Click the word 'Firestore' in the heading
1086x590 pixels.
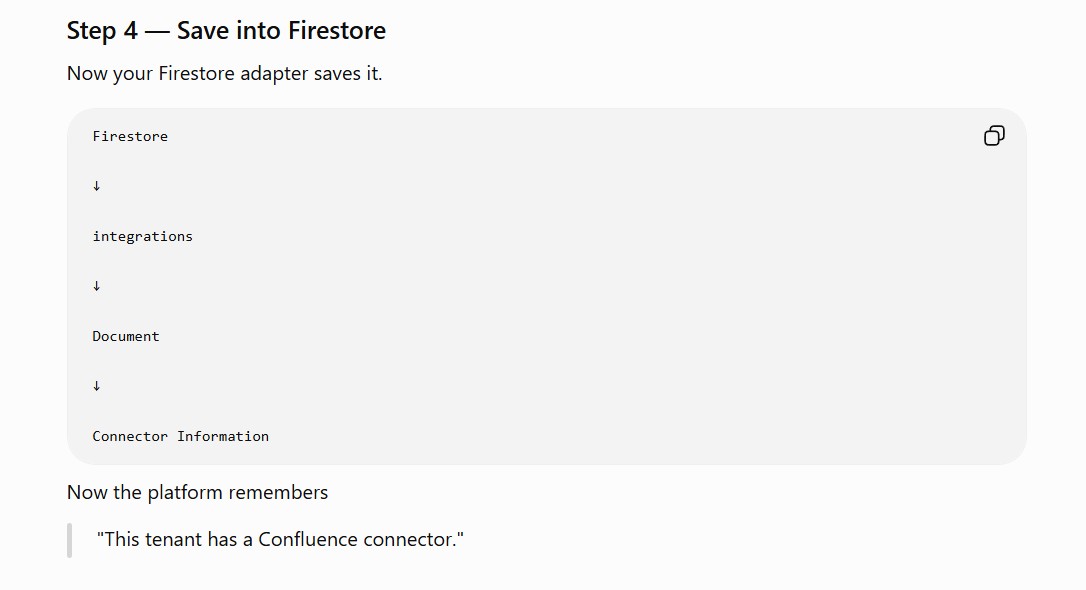[337, 30]
